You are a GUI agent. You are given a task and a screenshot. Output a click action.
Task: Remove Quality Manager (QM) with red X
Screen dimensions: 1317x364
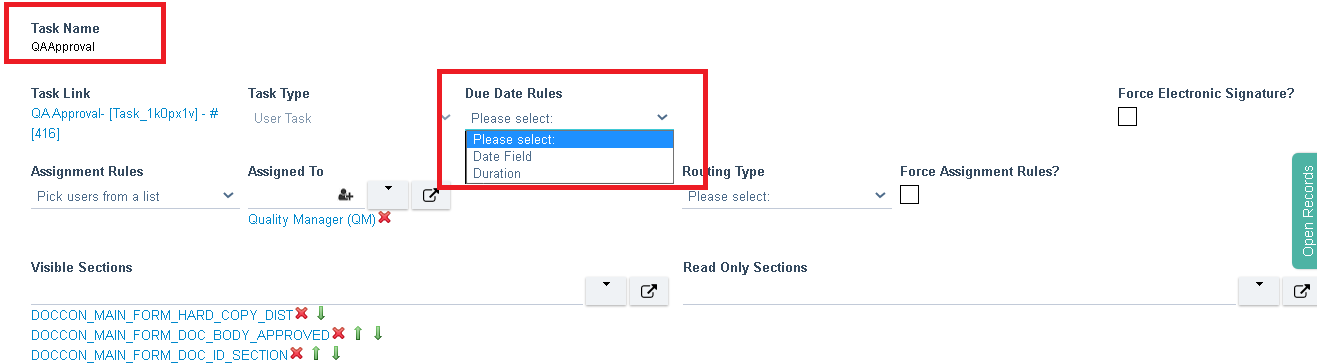384,218
